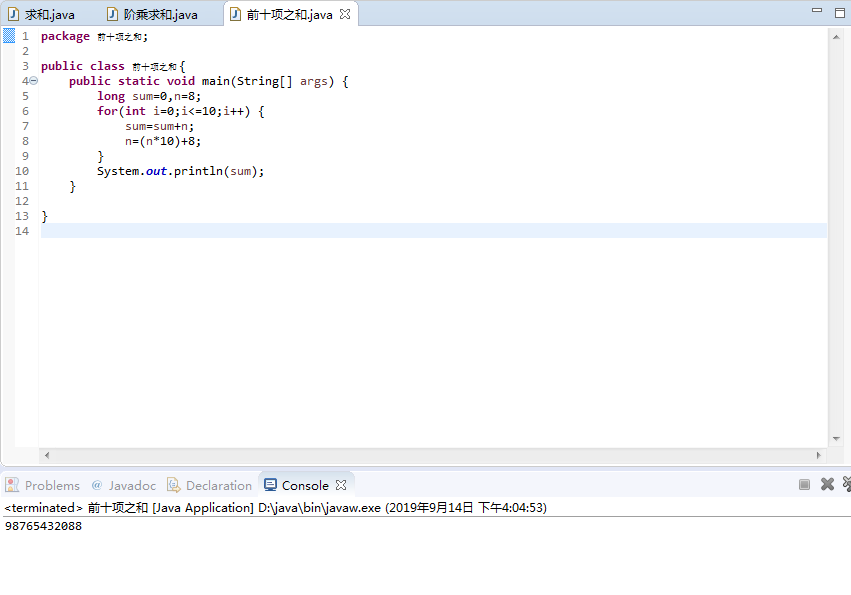Click the 'n=(n*10)+8;' statement
Image resolution: width=851 pixels, height=595 pixels.
(163, 141)
